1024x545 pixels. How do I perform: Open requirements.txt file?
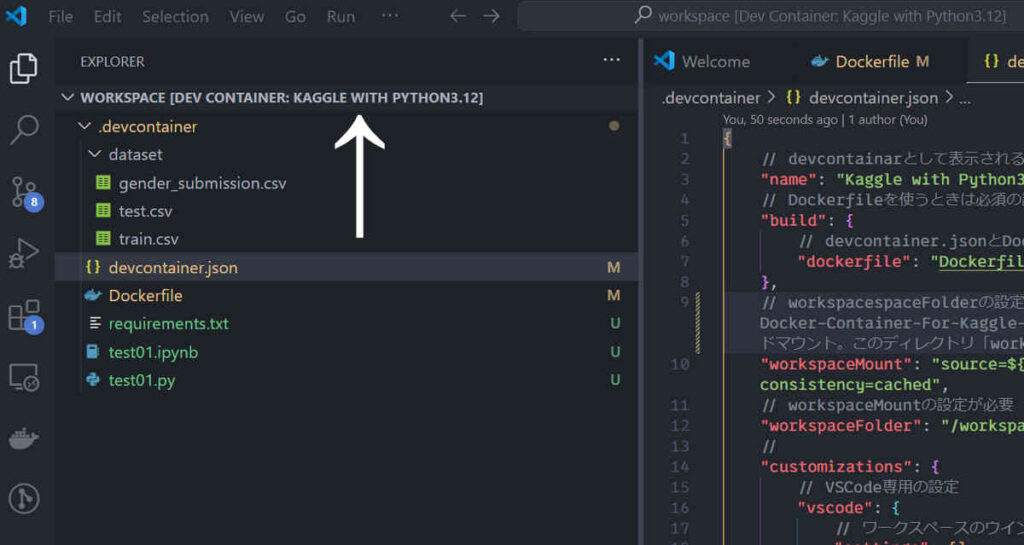click(x=168, y=324)
